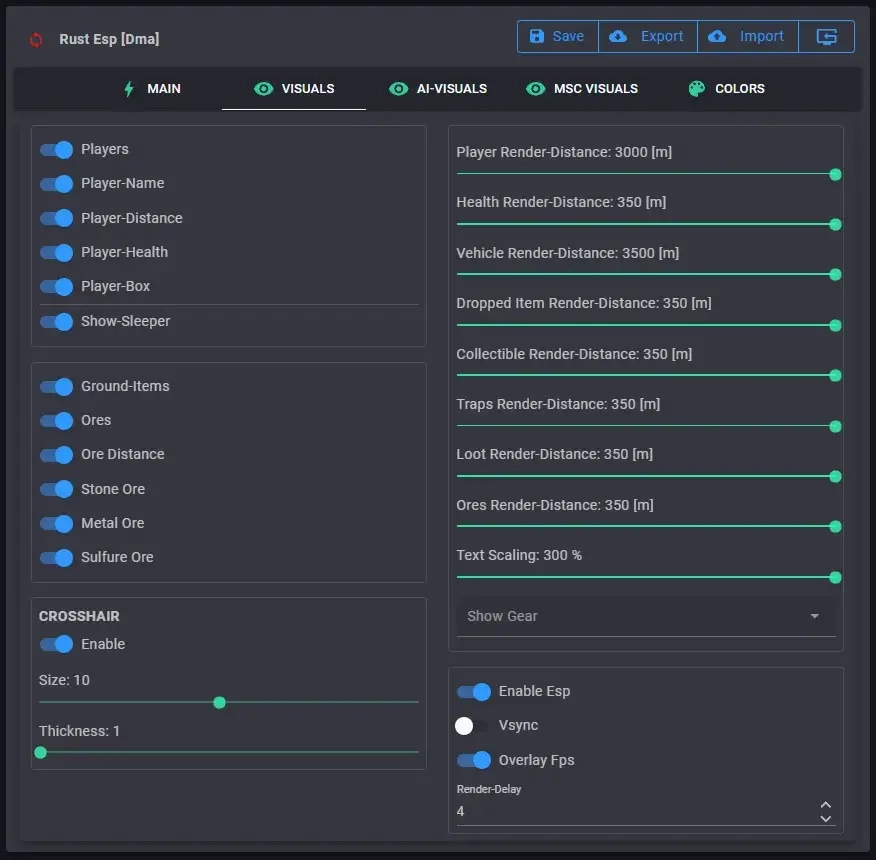Toggle off Show-Sleeper
The height and width of the screenshot is (860, 876).
(57, 322)
